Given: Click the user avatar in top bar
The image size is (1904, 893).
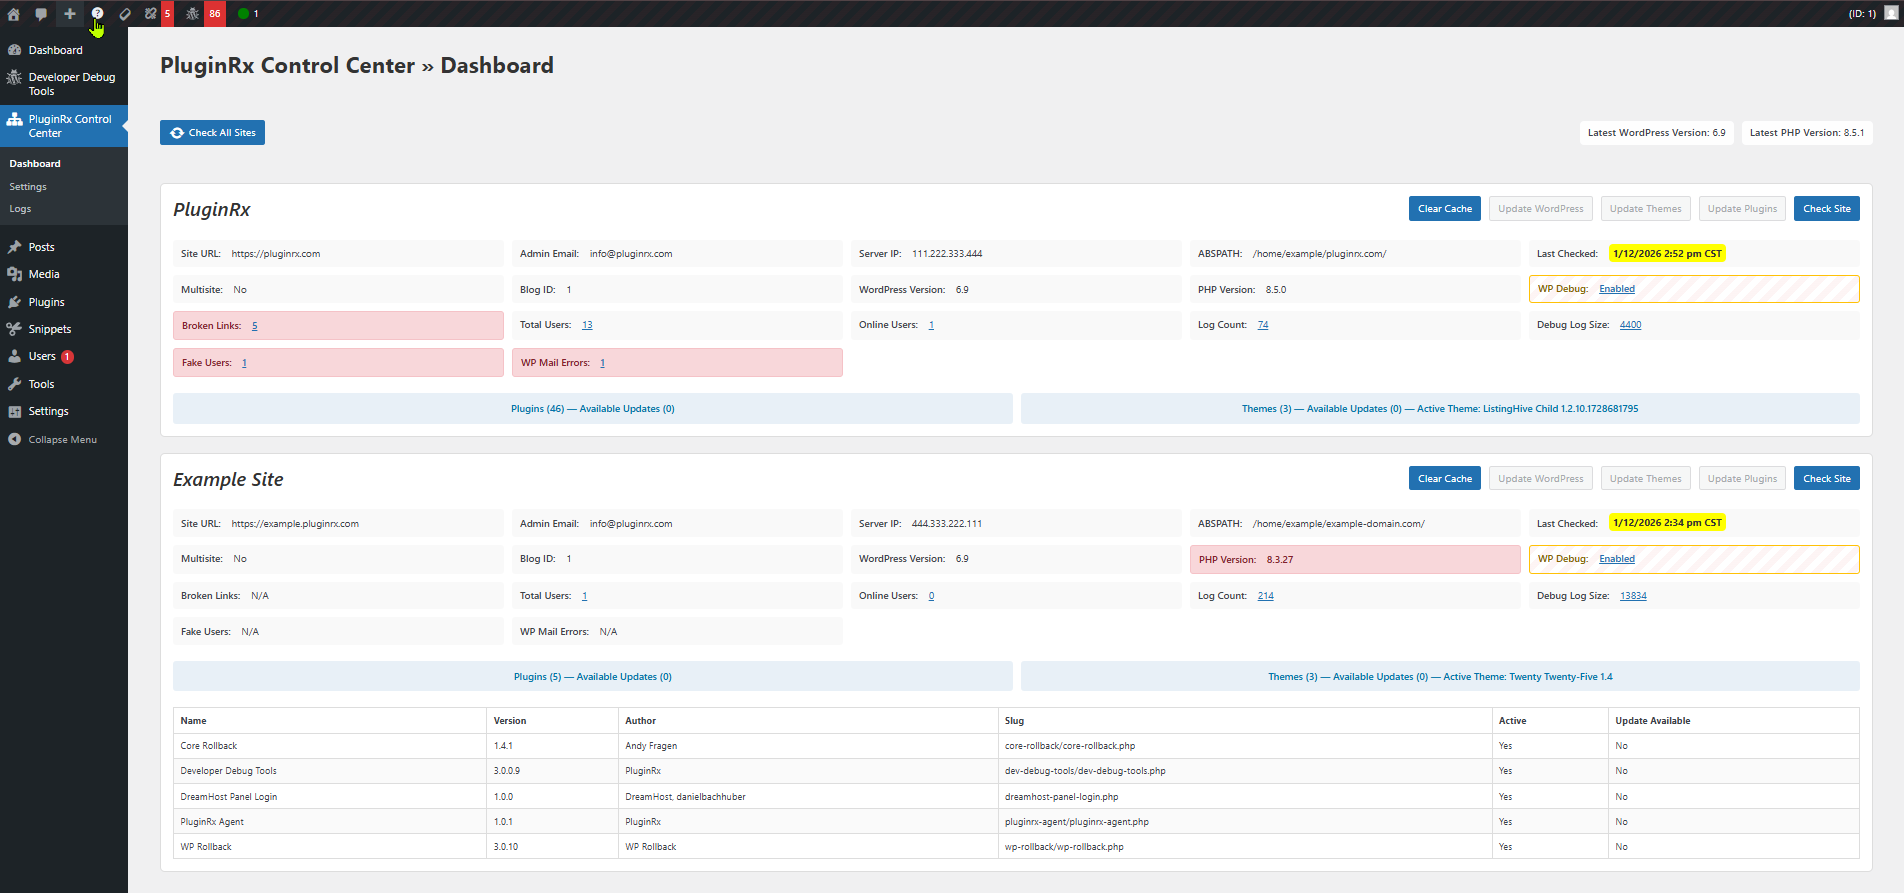Looking at the screenshot, I should (1890, 14).
